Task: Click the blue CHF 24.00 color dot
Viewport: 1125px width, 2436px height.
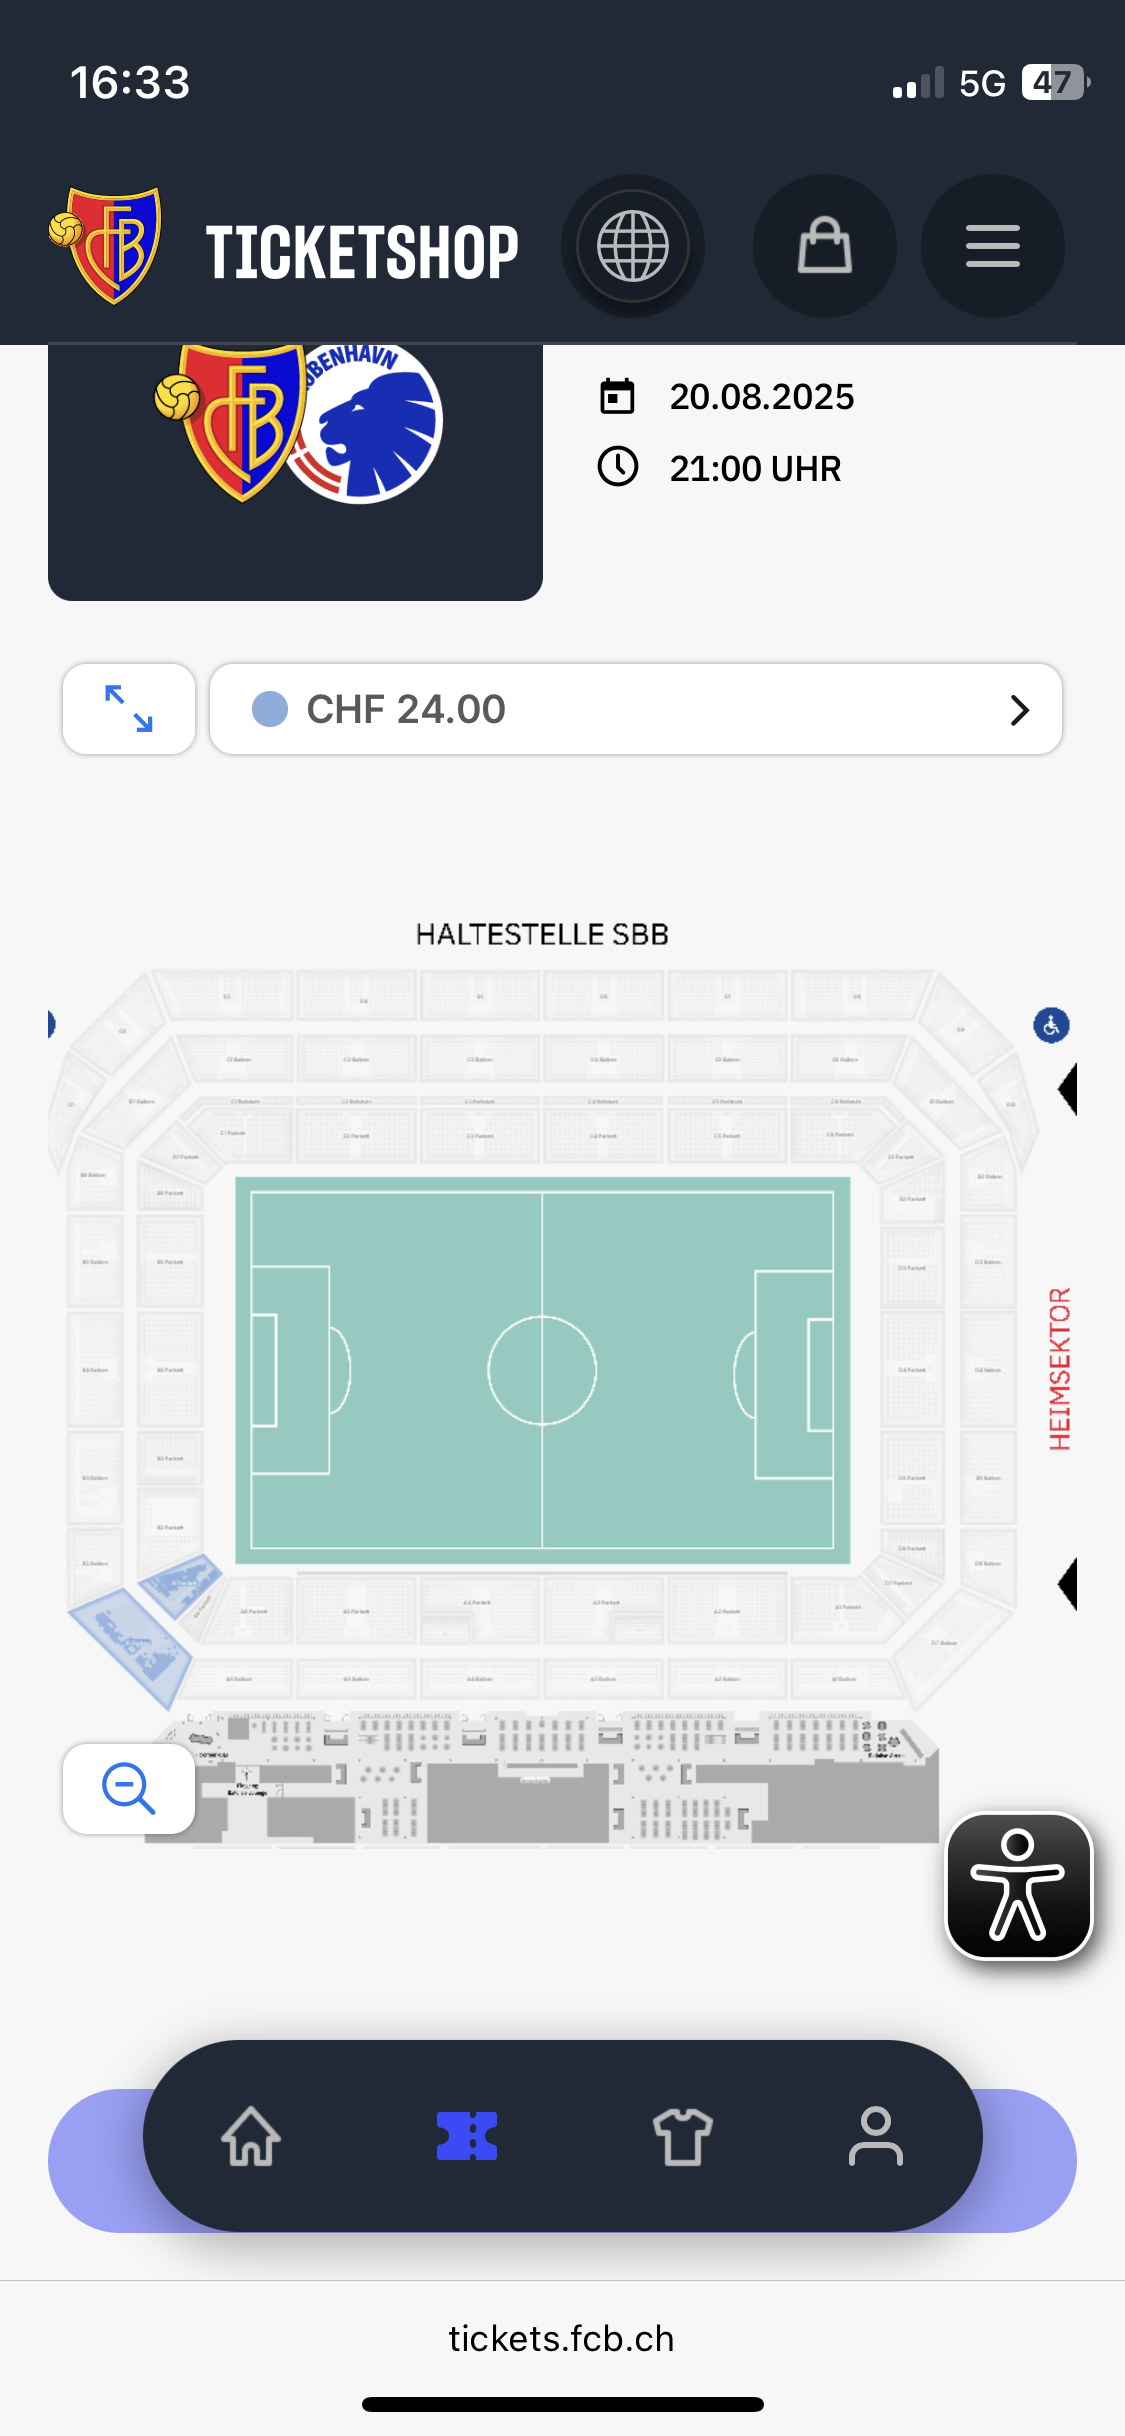Action: (270, 709)
